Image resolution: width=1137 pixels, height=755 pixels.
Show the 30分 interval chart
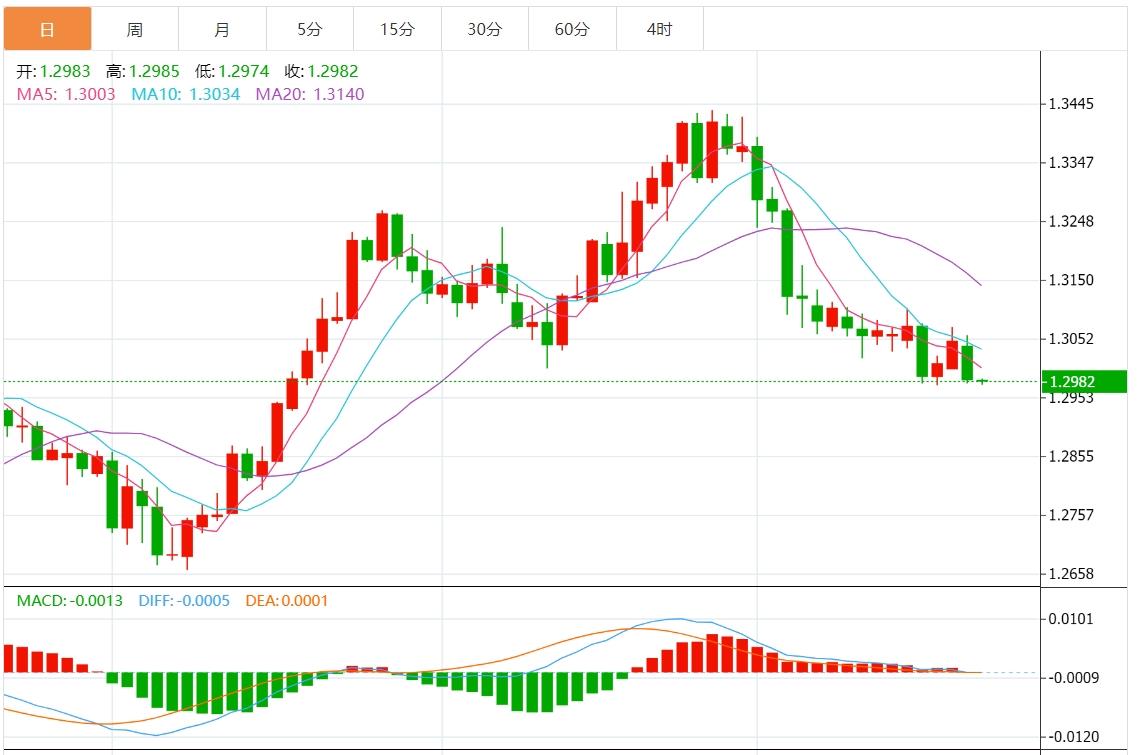485,29
